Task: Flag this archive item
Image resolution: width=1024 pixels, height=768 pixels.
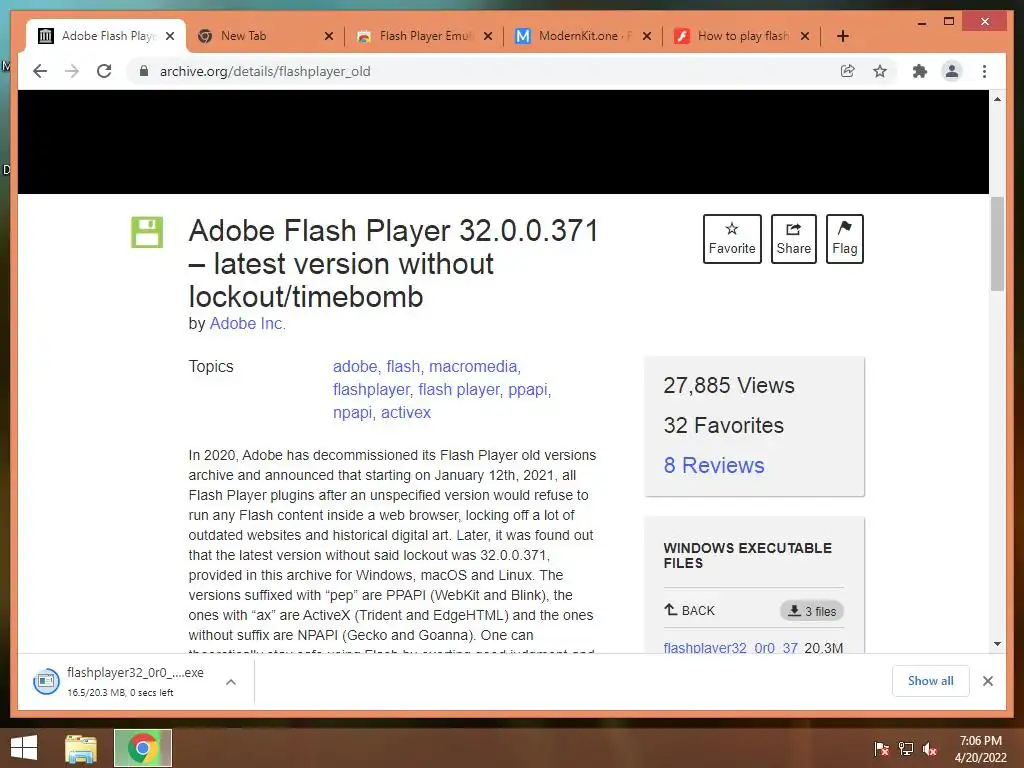Action: pyautogui.click(x=844, y=239)
